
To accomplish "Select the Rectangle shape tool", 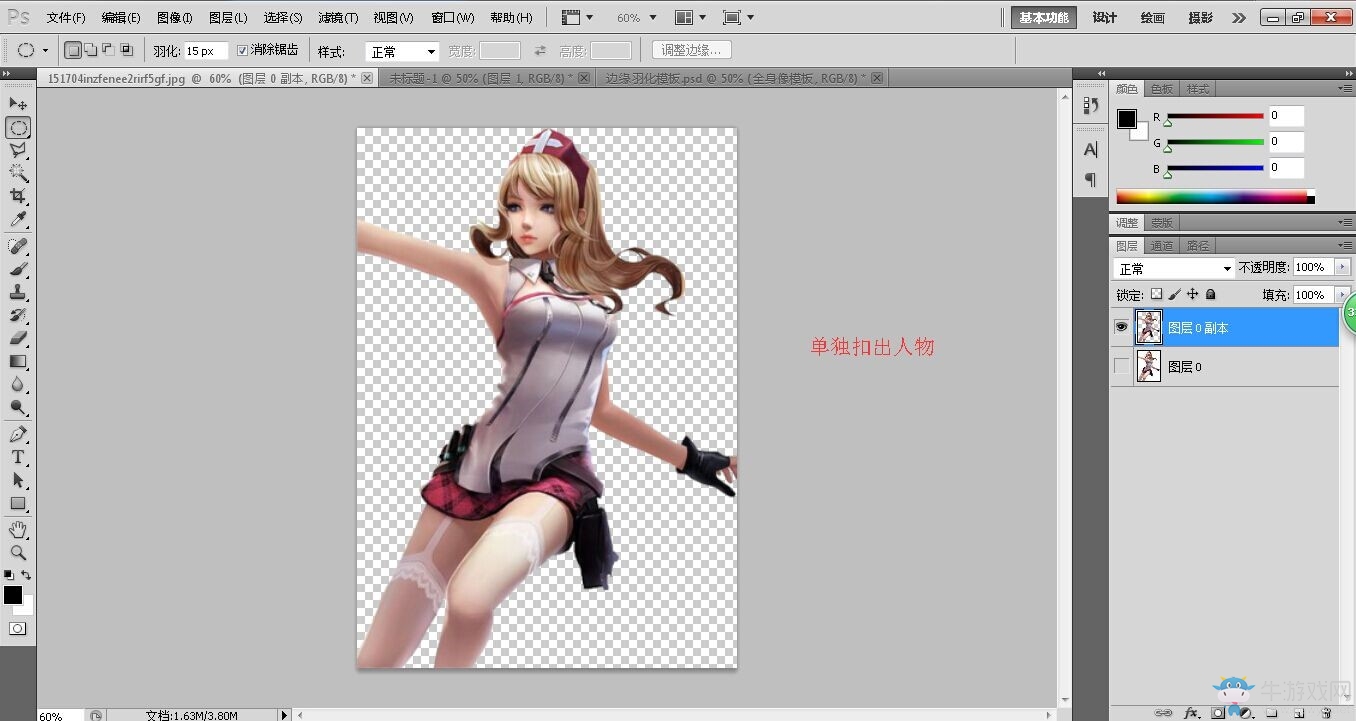I will coord(18,503).
